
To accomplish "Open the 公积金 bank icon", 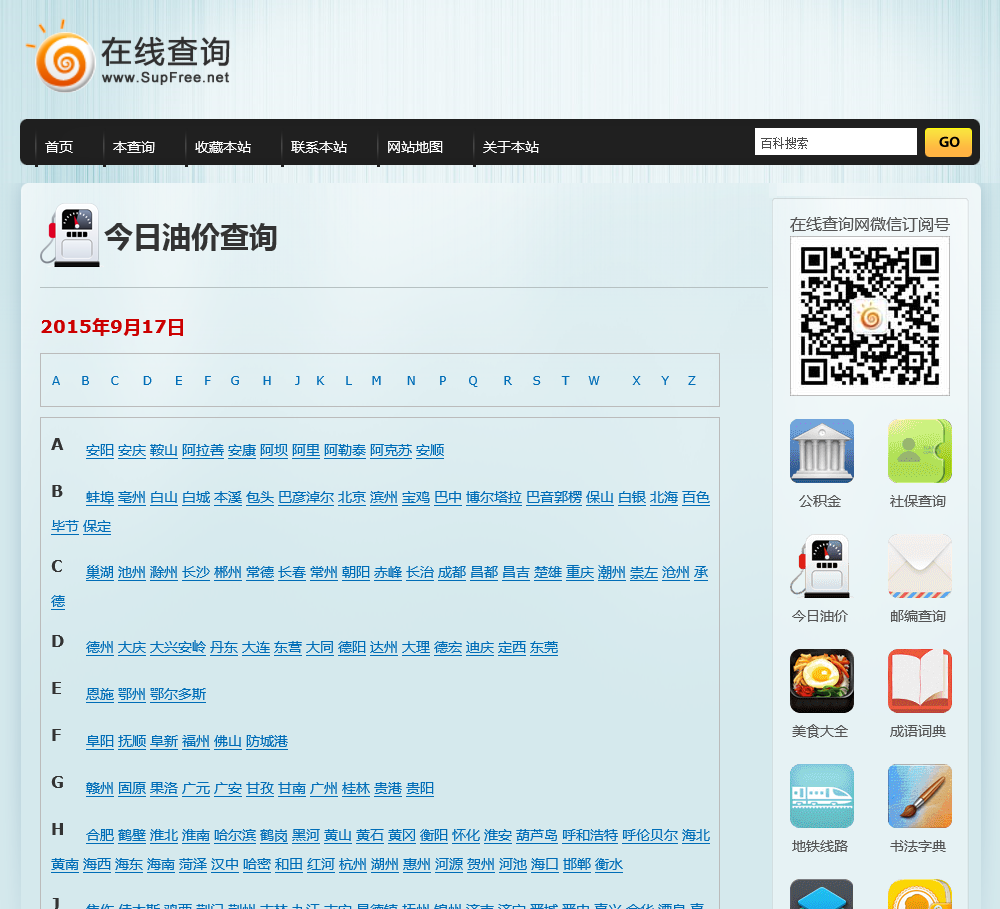I will point(821,451).
